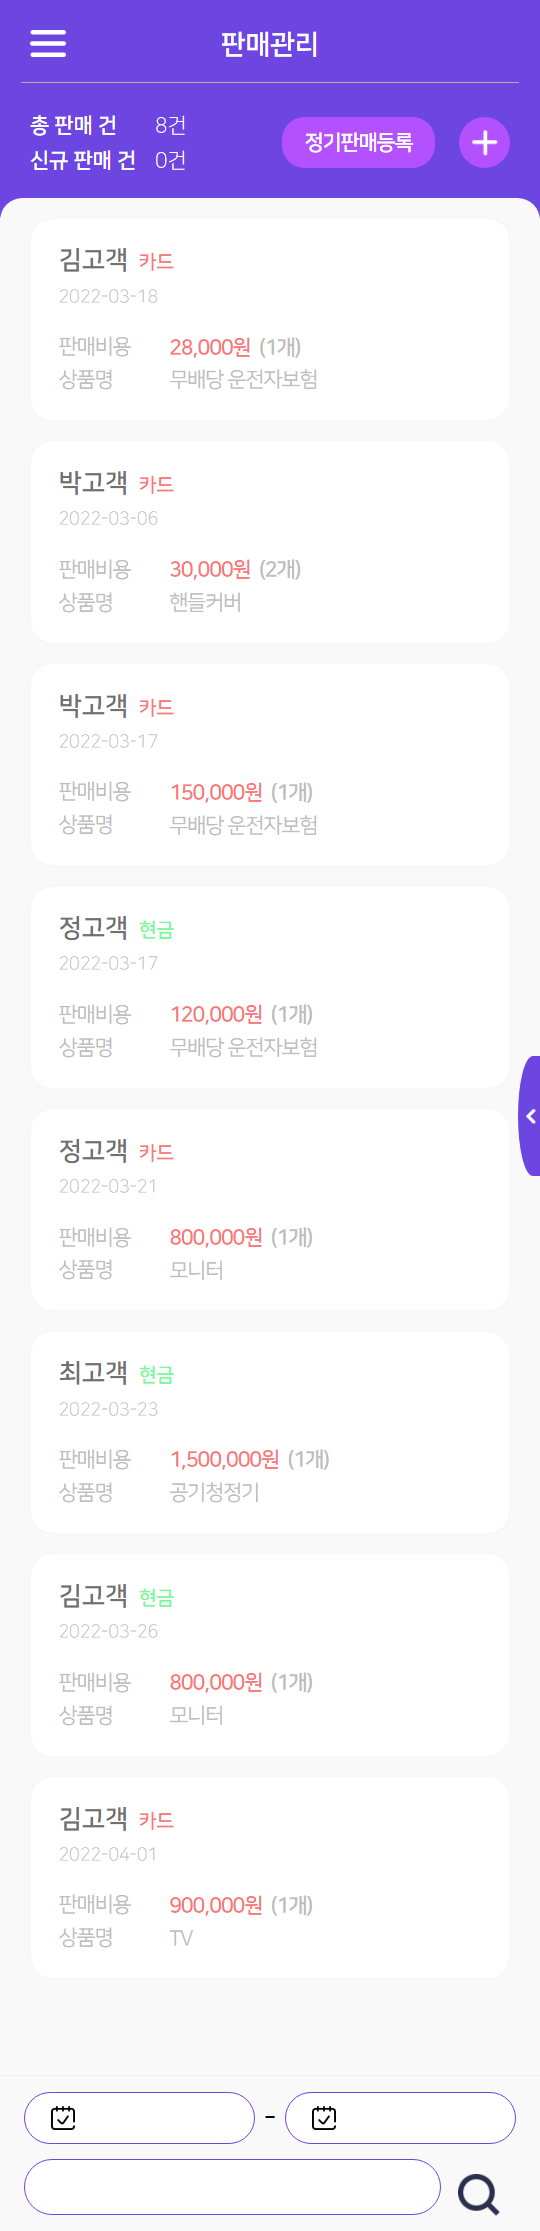Open 박고객 핸들커버 sale card

point(270,542)
